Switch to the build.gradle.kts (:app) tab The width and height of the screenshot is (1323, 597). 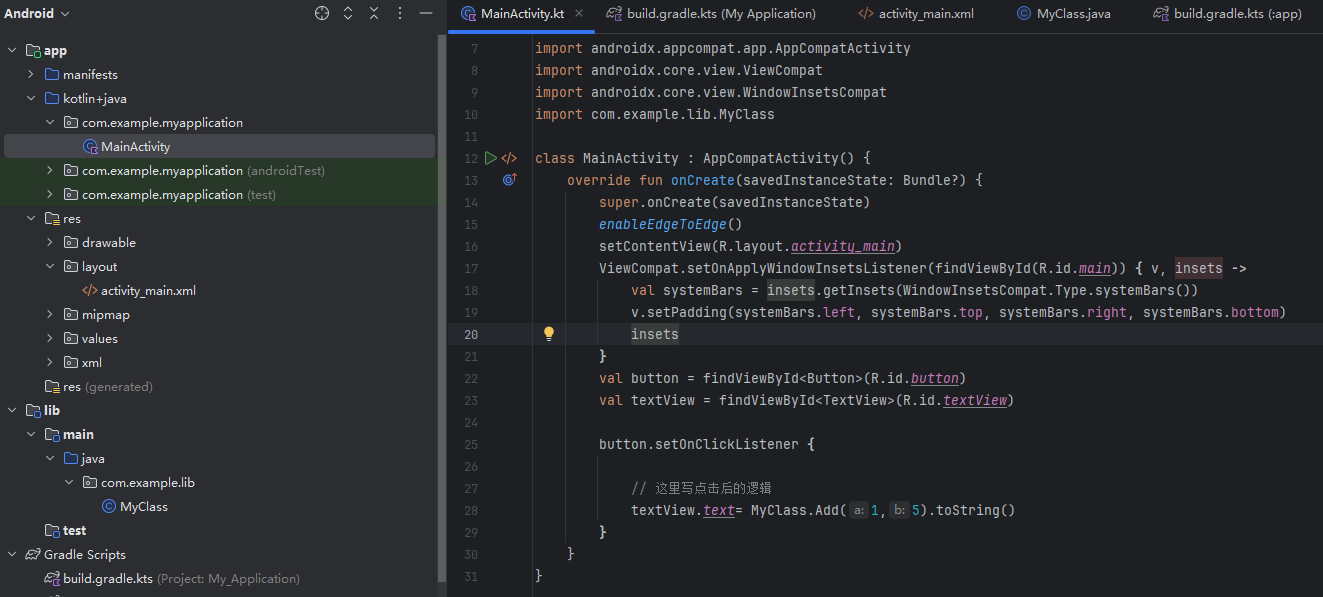[1228, 14]
